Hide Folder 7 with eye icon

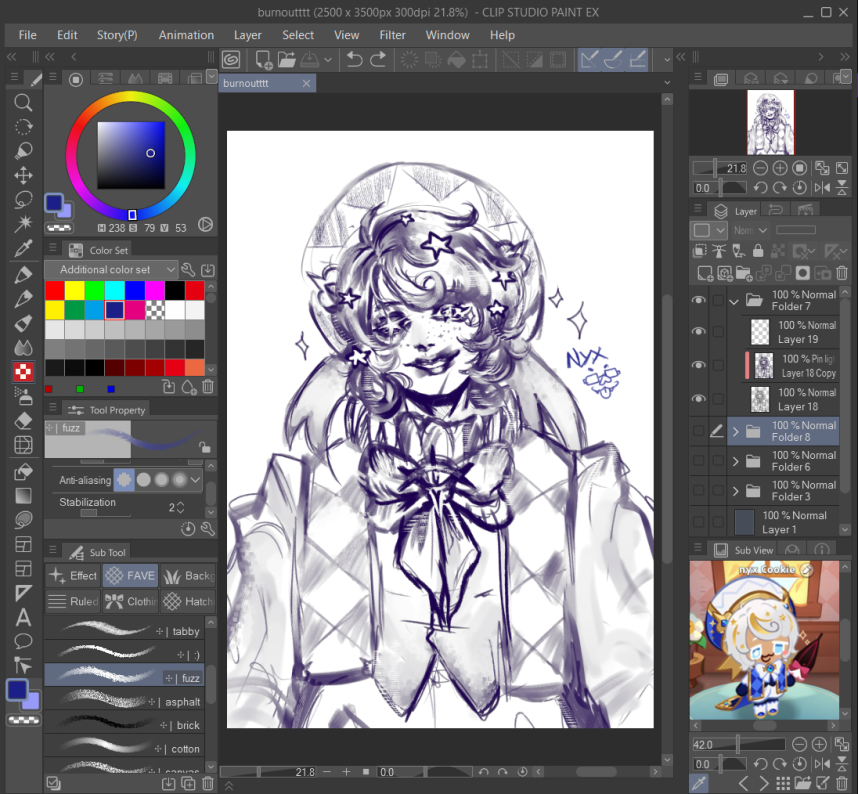tap(699, 300)
